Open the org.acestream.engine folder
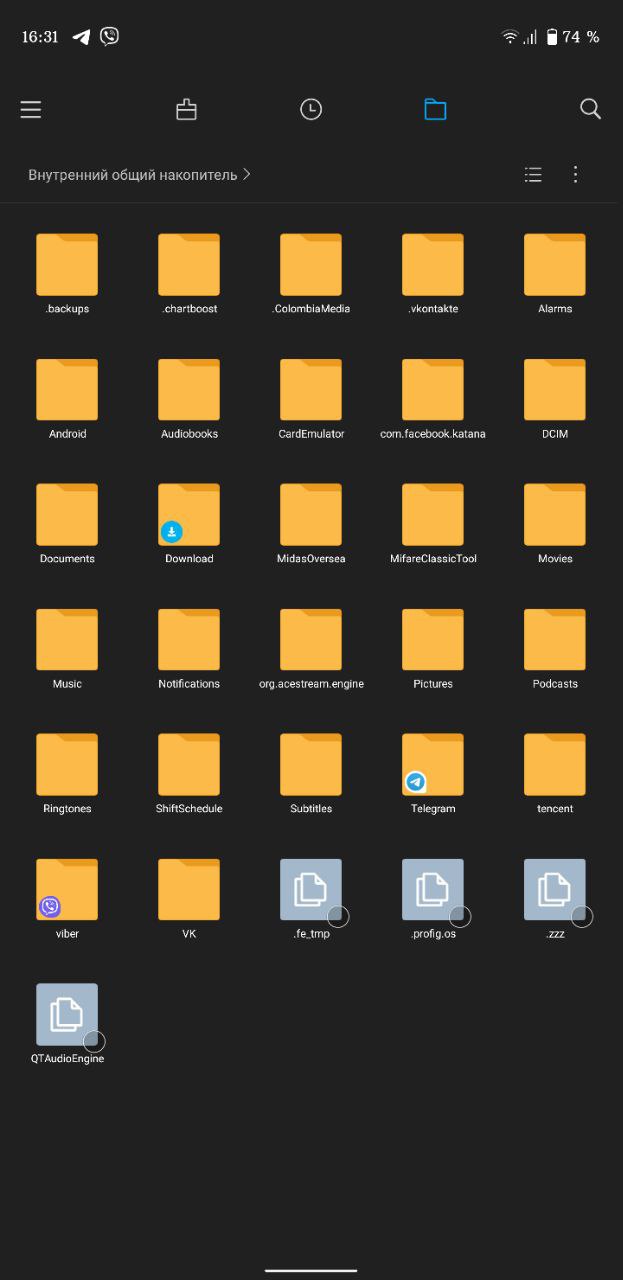The height and width of the screenshot is (1280, 623). tap(311, 640)
